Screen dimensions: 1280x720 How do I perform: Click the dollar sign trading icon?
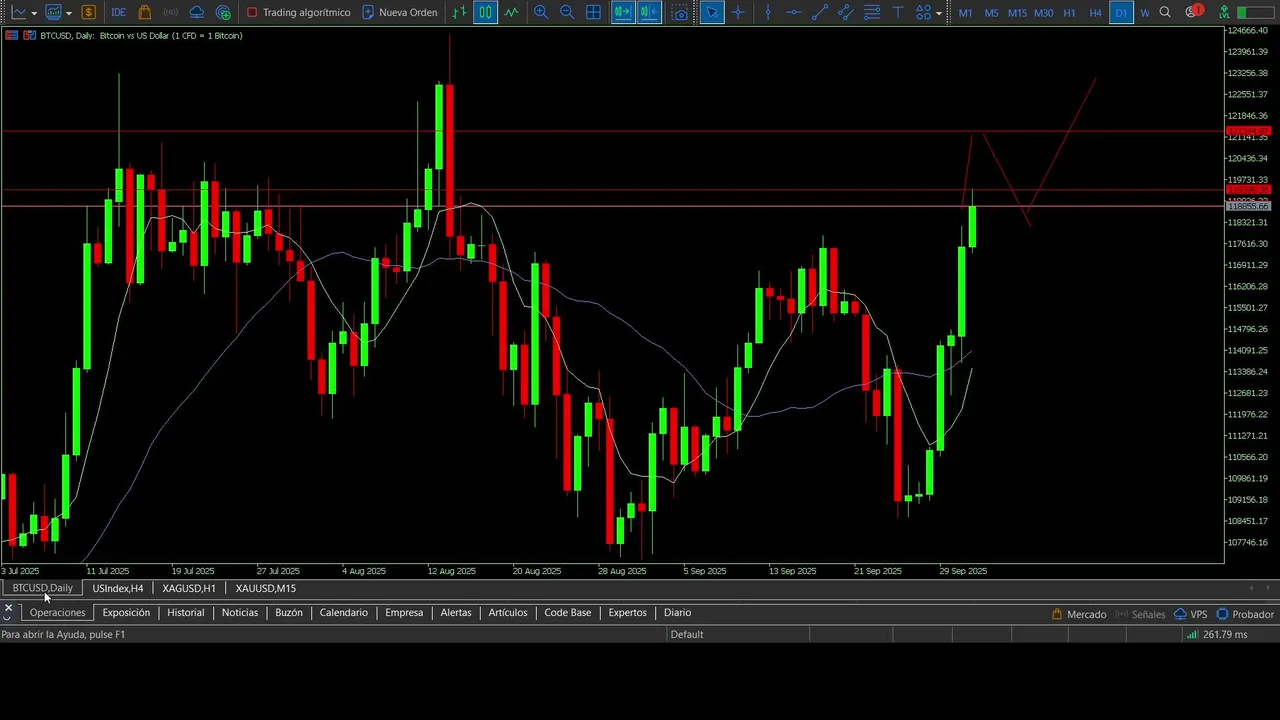(x=89, y=12)
